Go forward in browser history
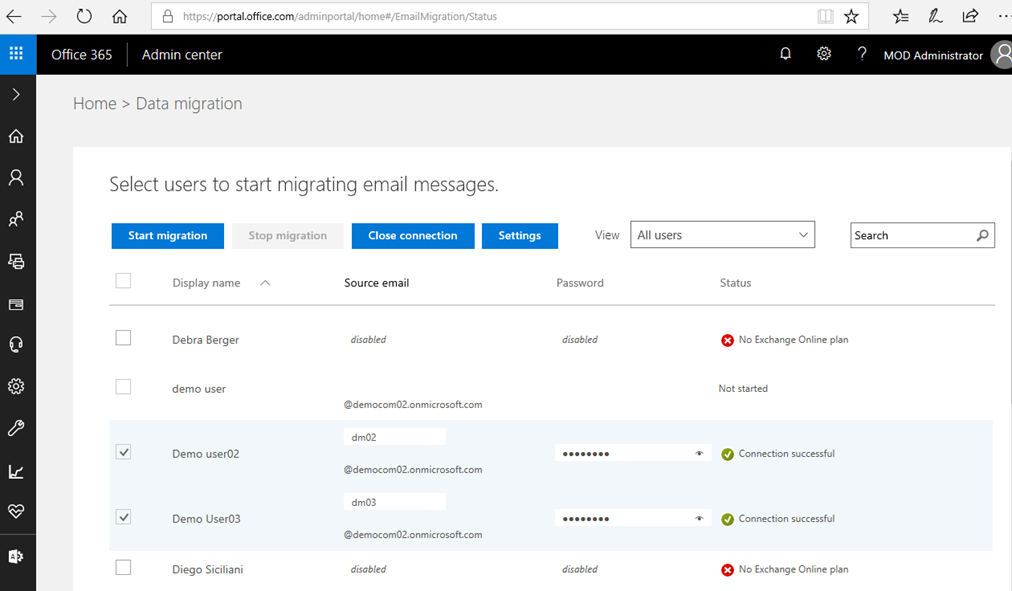The image size is (1012, 591). click(x=49, y=16)
